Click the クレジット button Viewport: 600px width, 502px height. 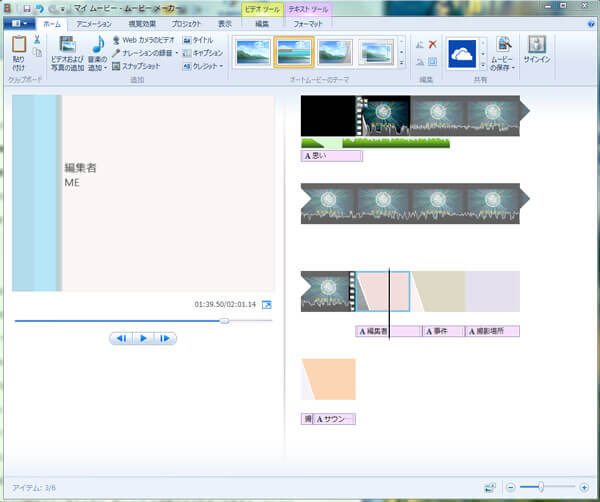(x=200, y=66)
